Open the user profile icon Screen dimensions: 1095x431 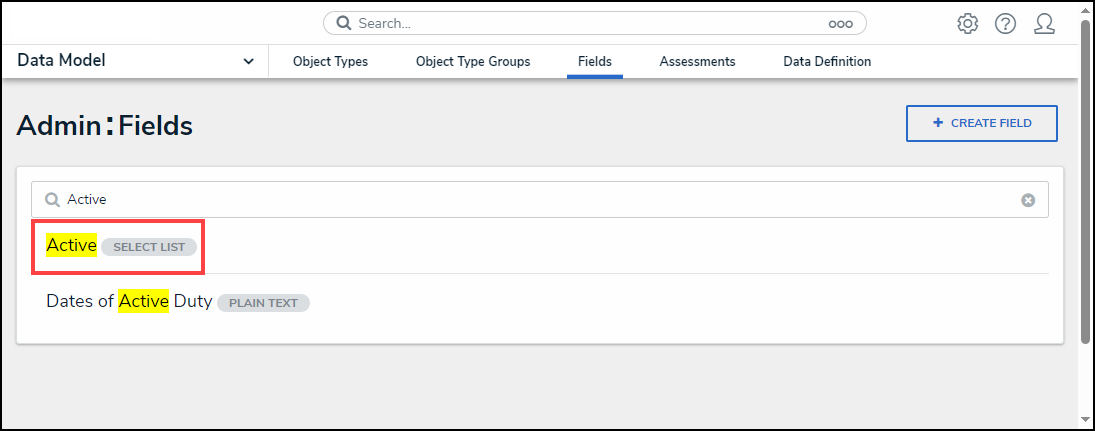tap(1044, 23)
